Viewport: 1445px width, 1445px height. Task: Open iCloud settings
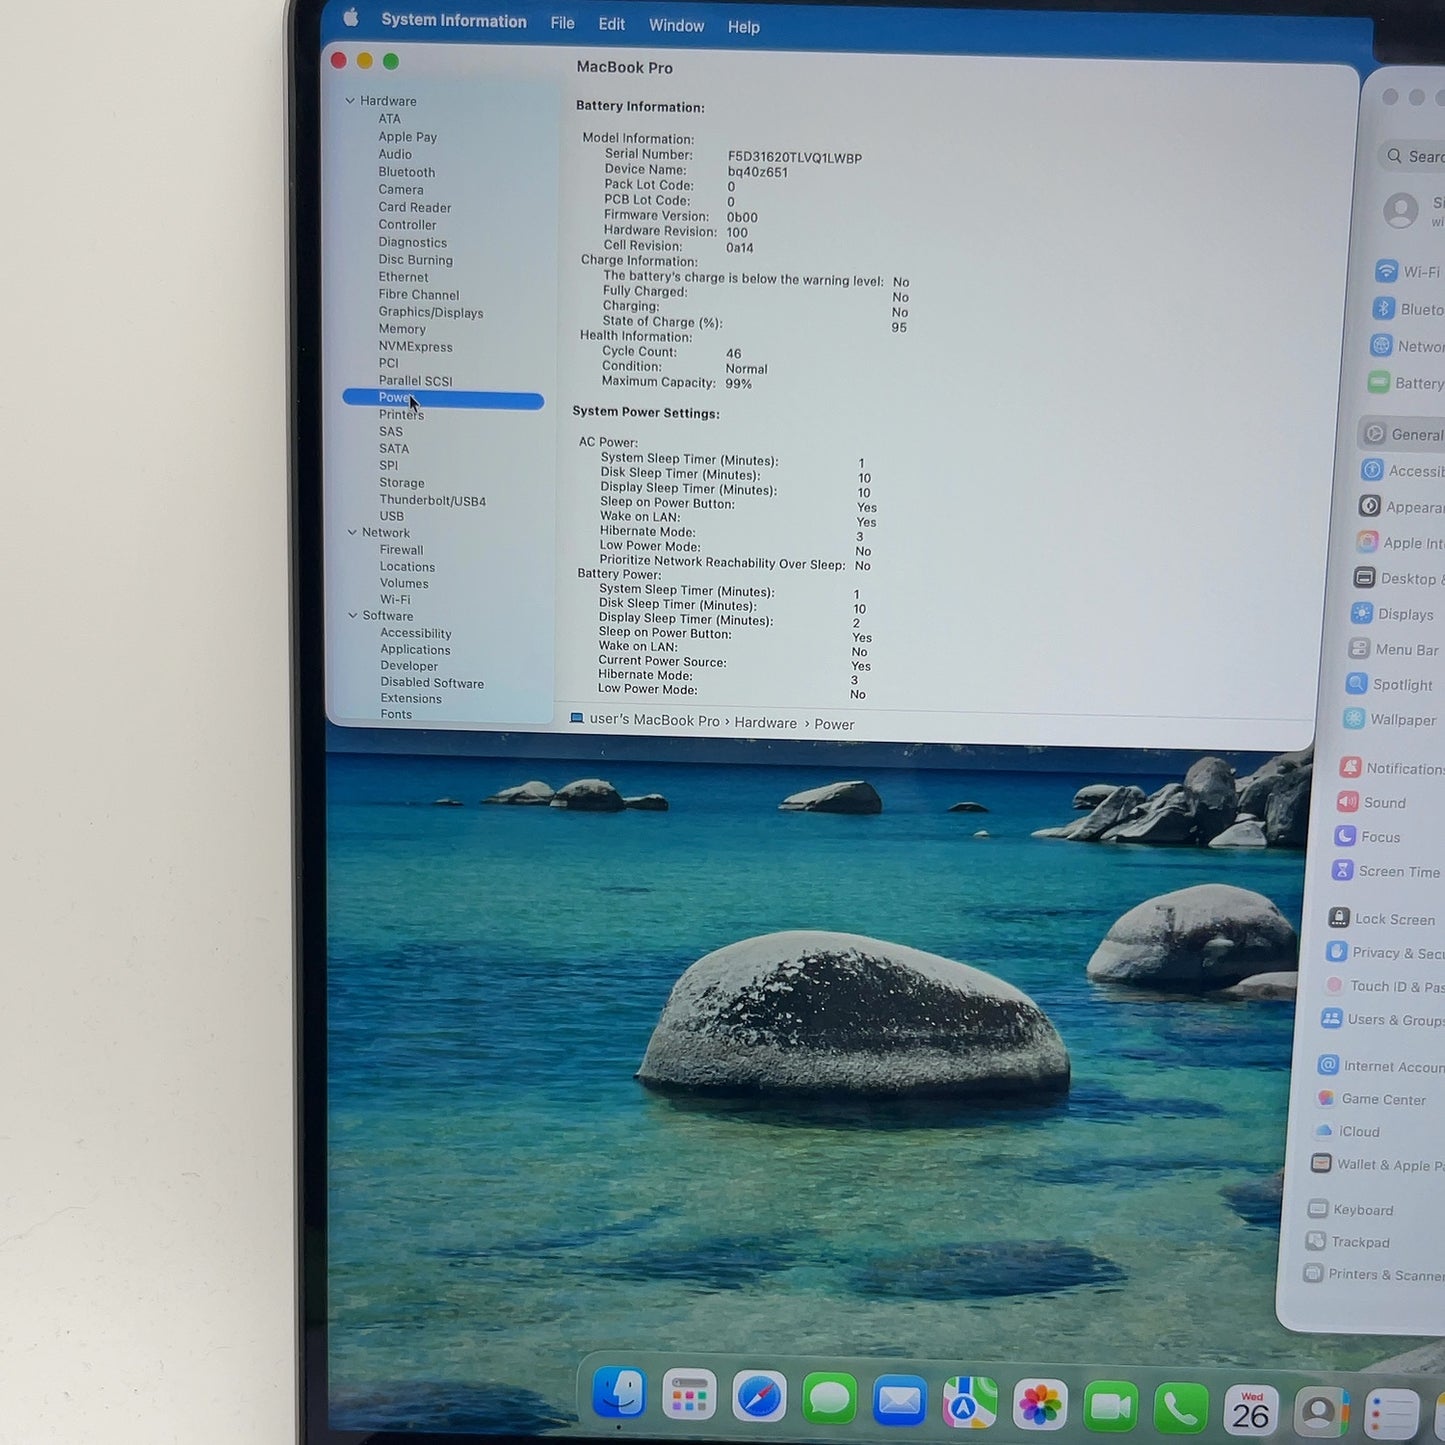[x=1348, y=1131]
